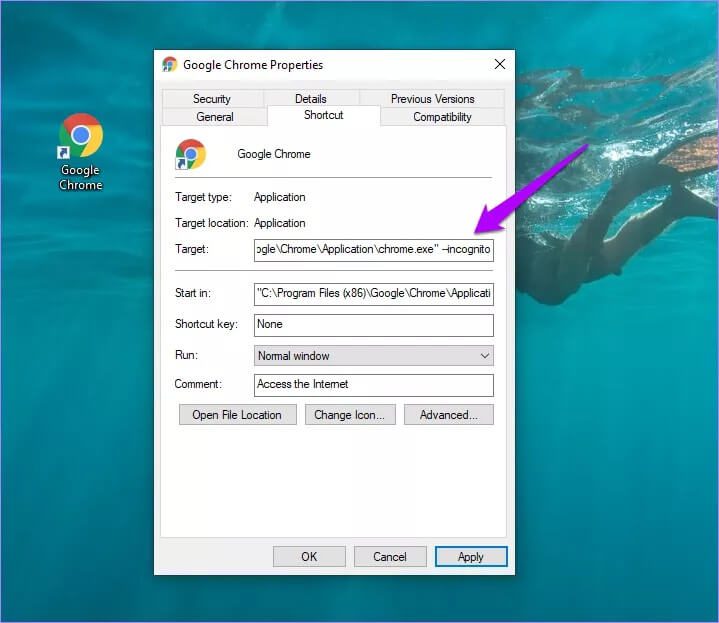Open the Previous Versions tab
The image size is (719, 623).
pyautogui.click(x=432, y=99)
